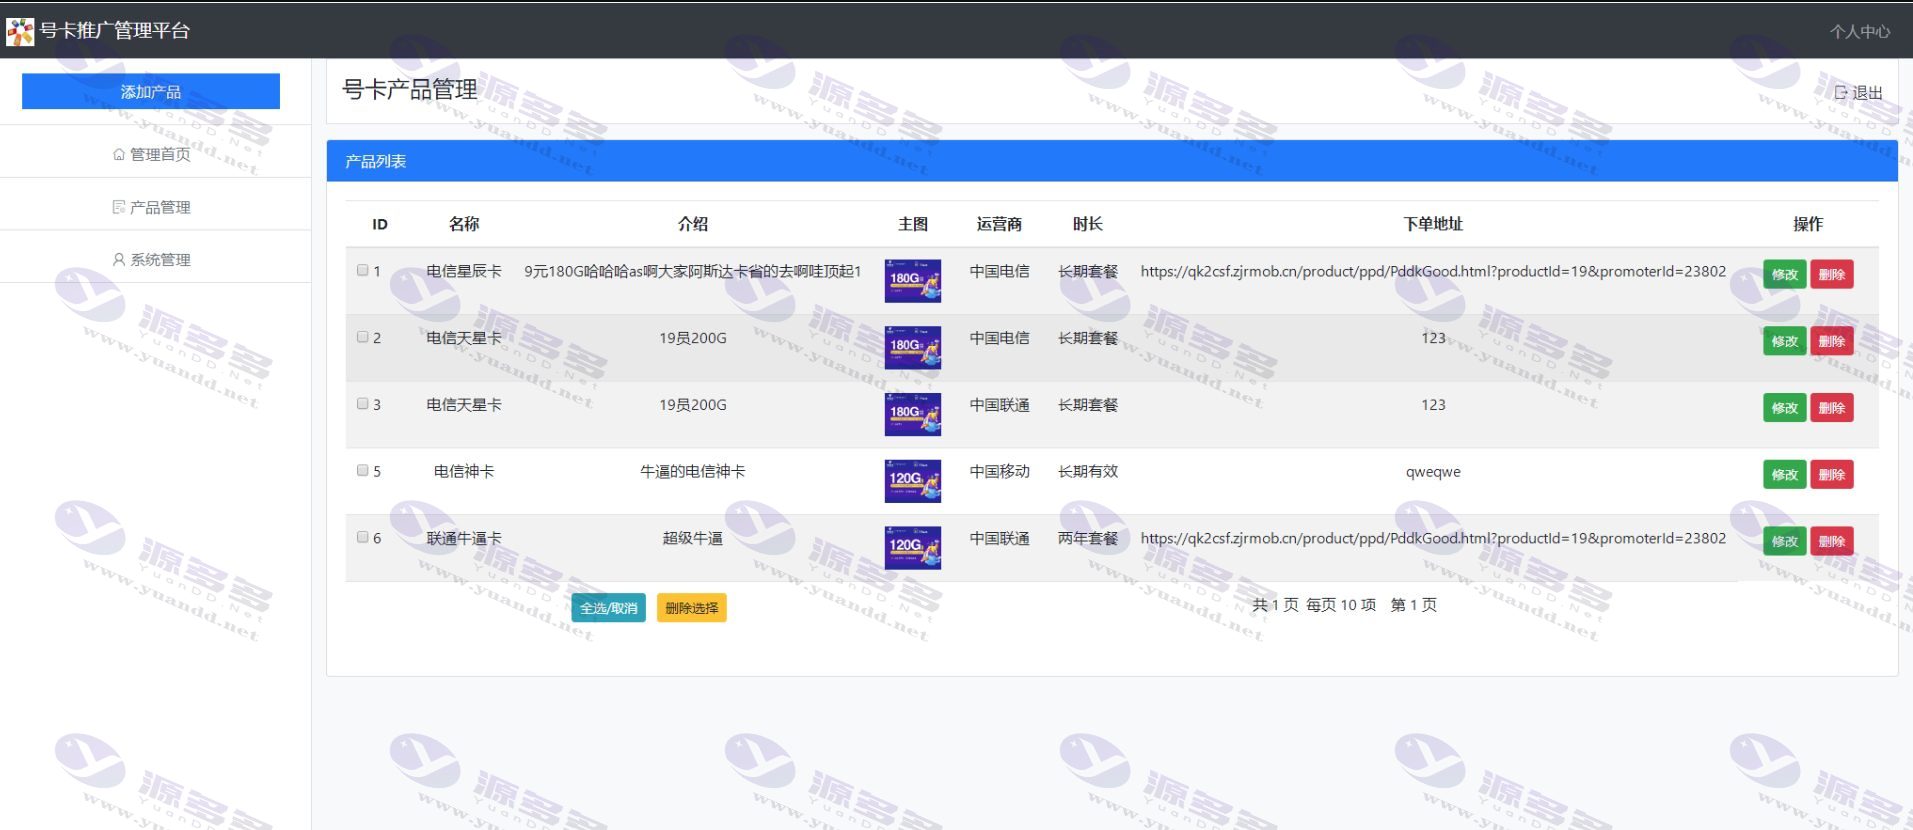Click 删除 for product ID 2
Image resolution: width=1913 pixels, height=830 pixels.
point(1831,341)
